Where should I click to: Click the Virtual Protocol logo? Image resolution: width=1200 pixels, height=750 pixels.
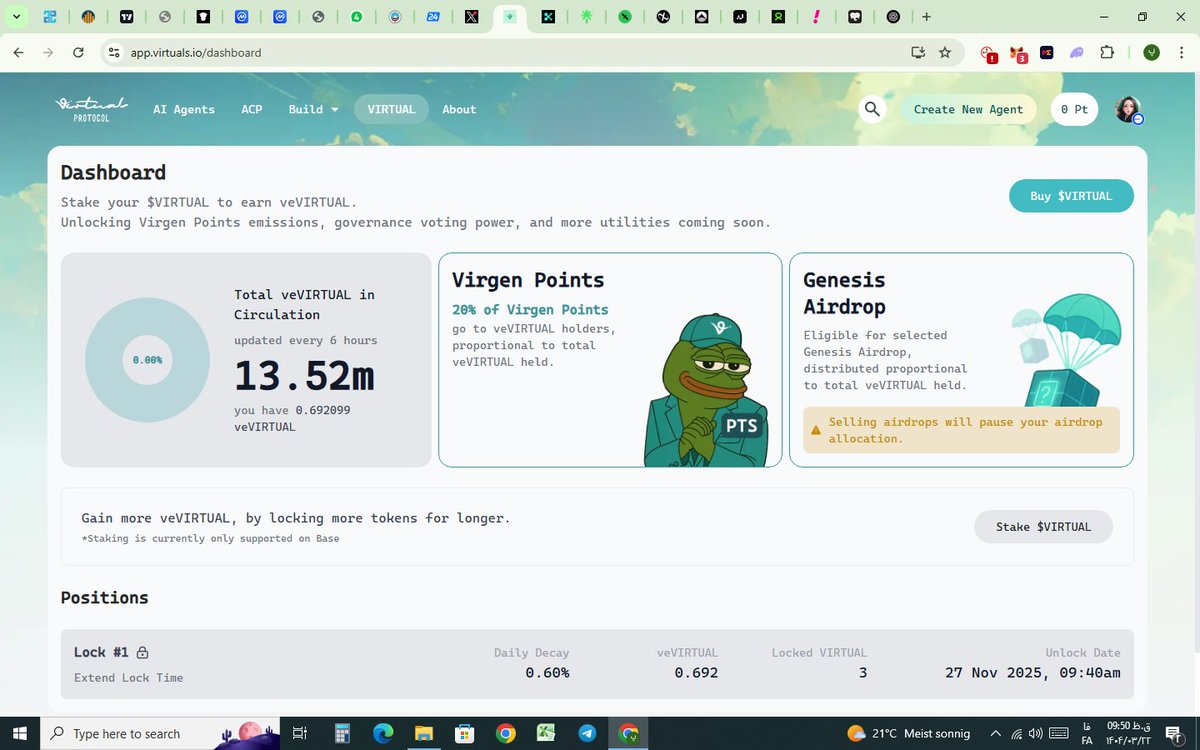point(92,109)
